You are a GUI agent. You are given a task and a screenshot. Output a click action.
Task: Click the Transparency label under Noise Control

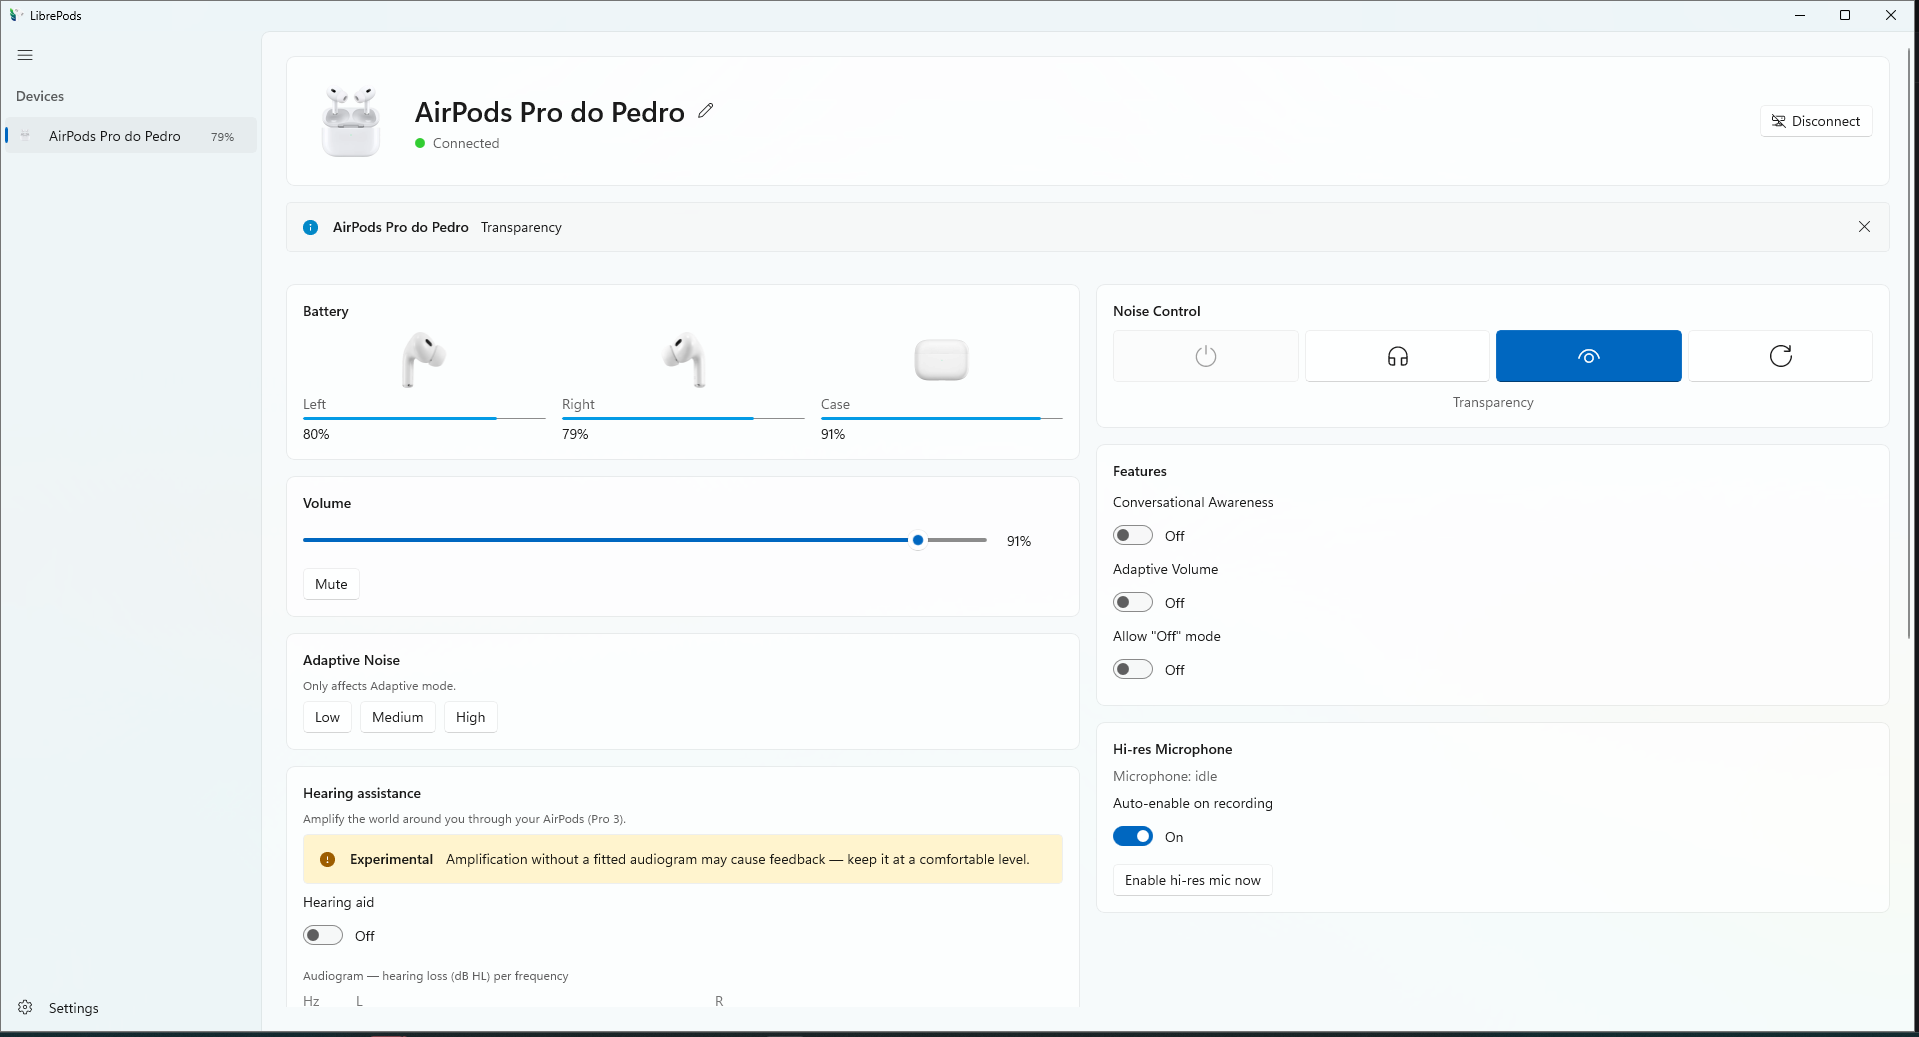coord(1493,402)
